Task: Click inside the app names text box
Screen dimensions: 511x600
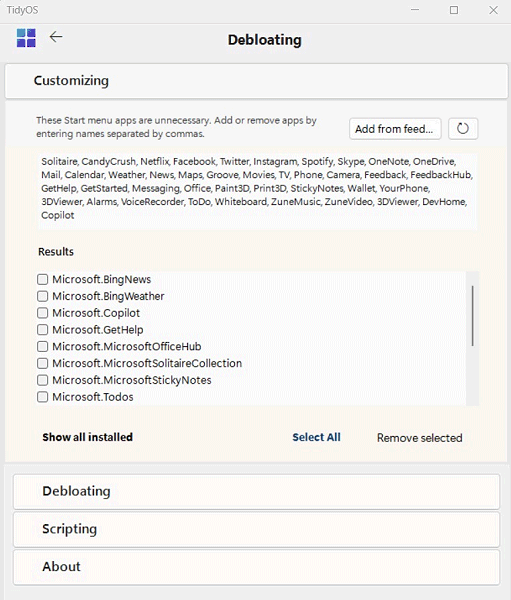Action: [257, 191]
